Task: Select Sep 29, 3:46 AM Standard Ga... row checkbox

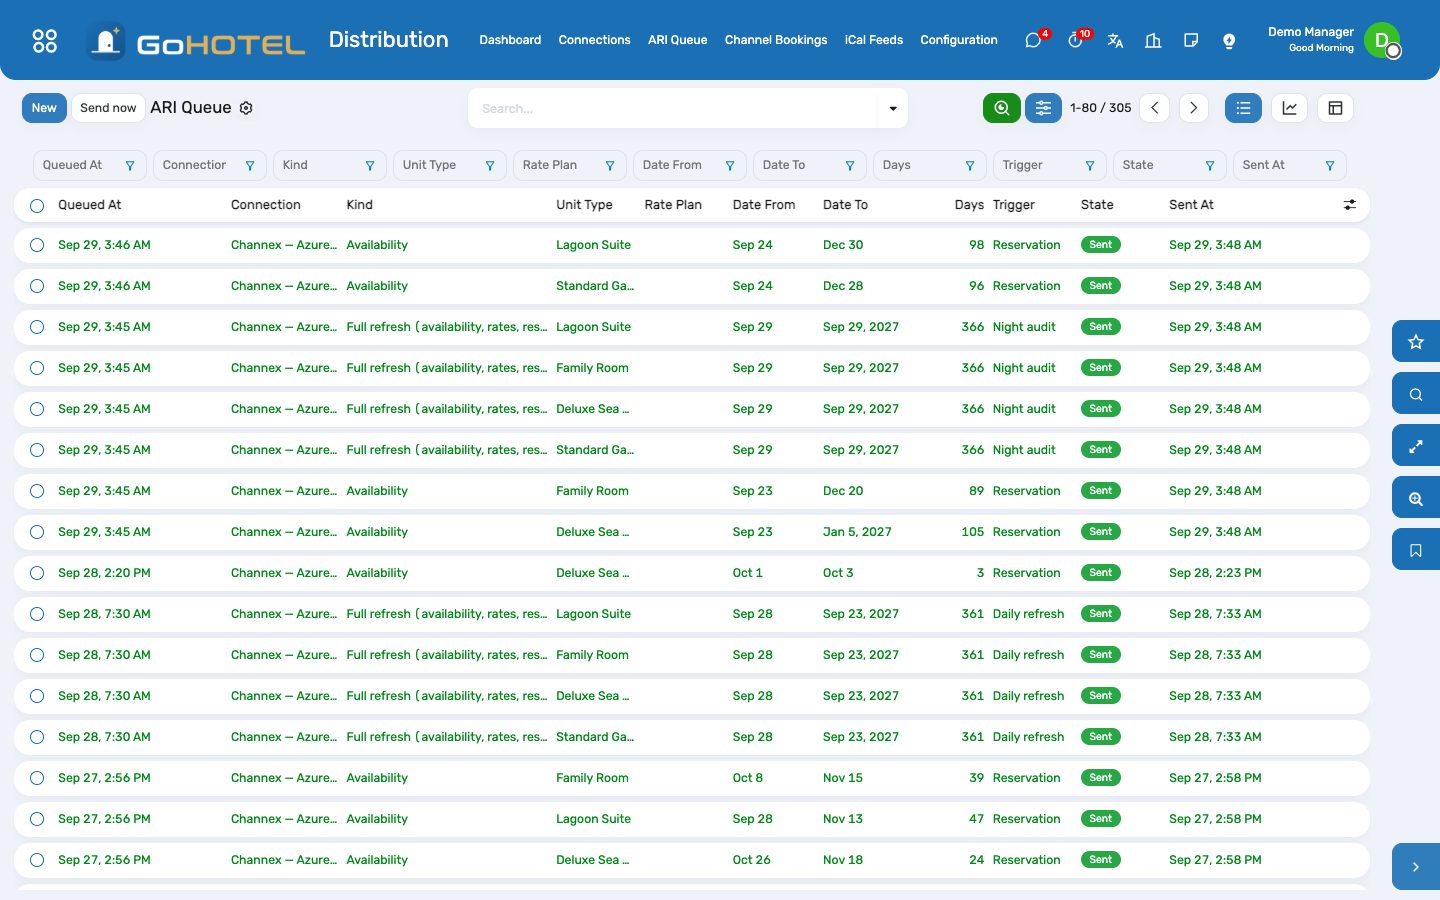Action: click(x=37, y=286)
